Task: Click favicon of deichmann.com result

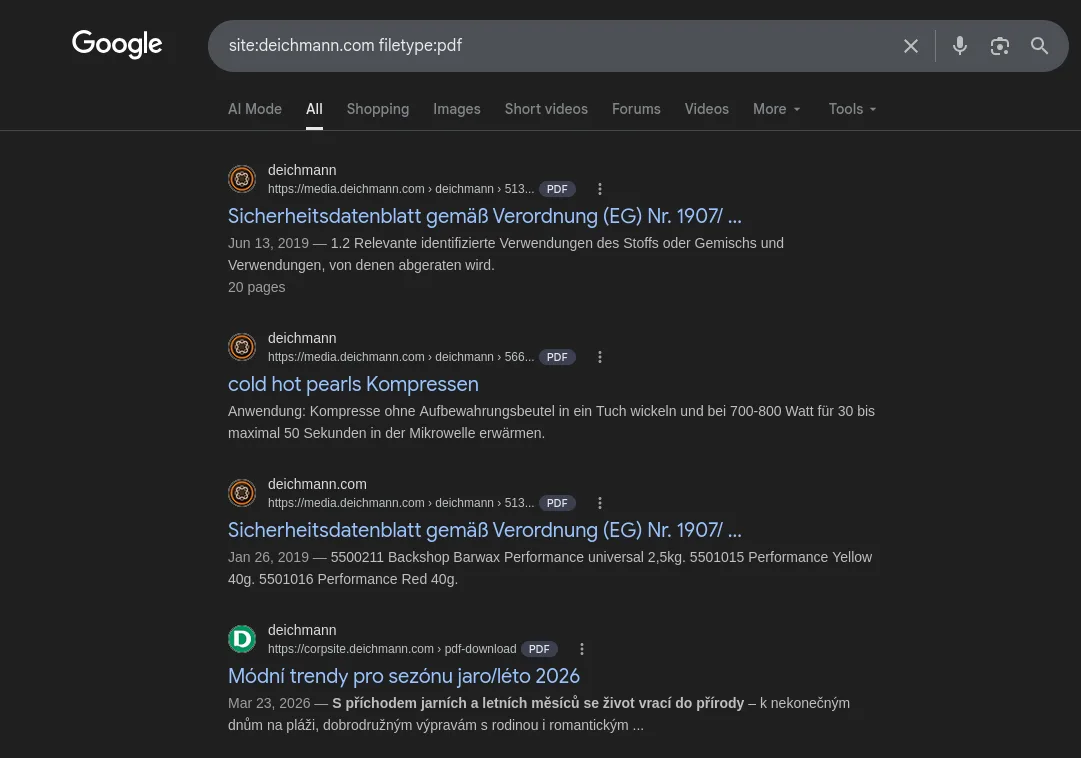Action: tap(242, 493)
